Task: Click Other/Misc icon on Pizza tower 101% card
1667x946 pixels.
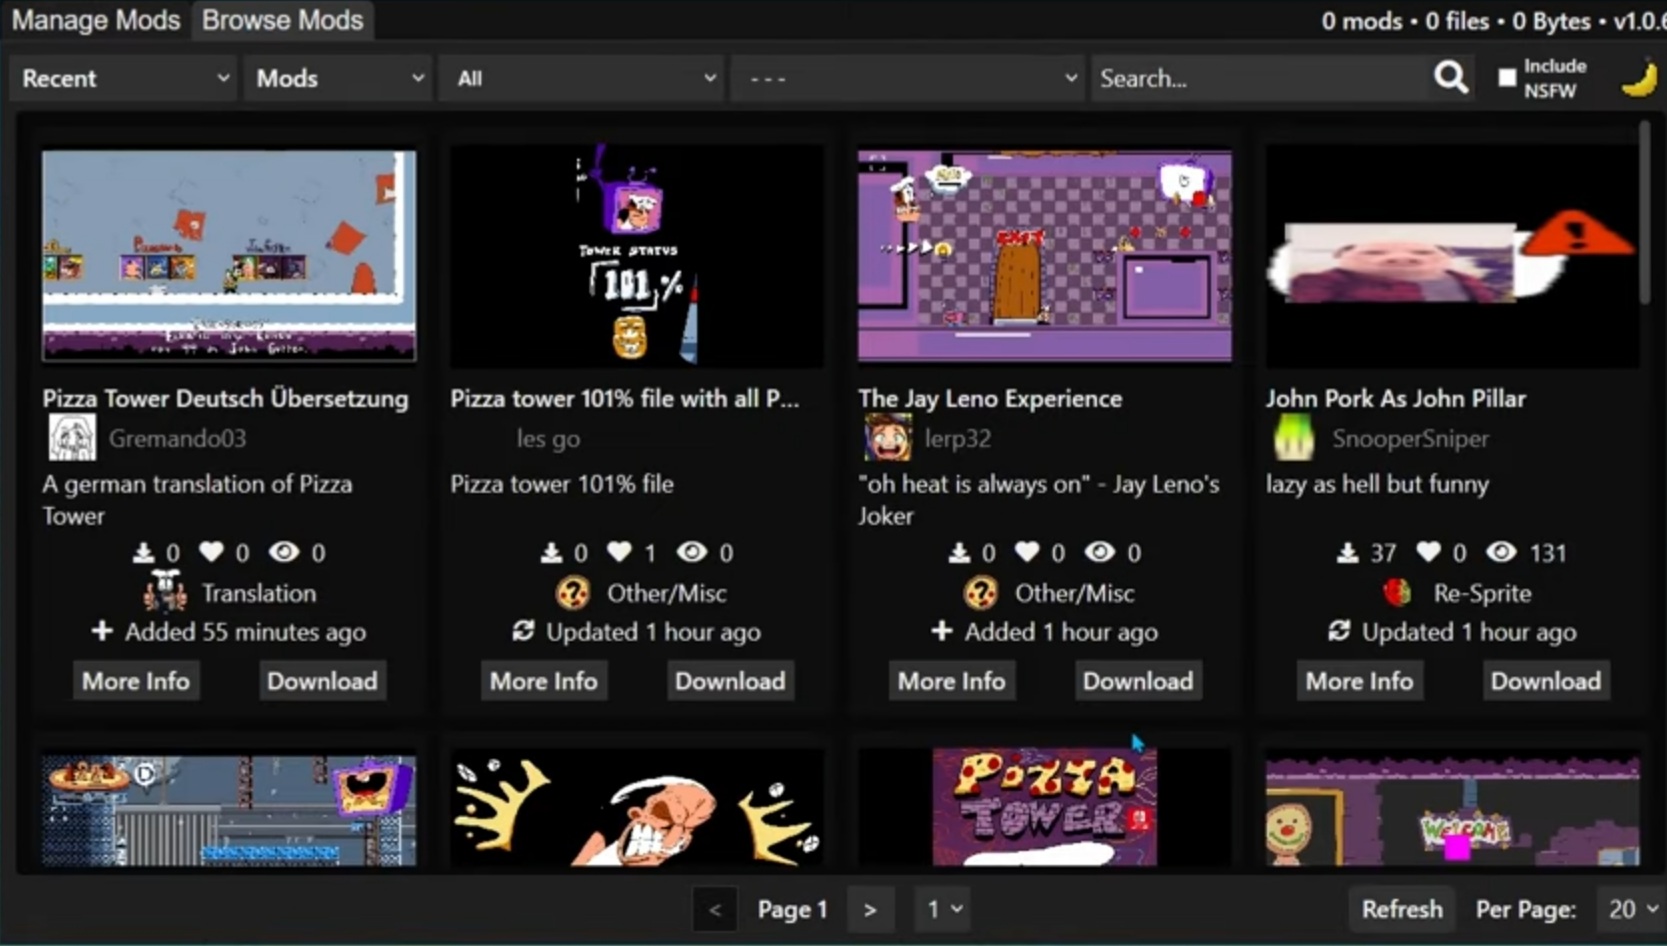Action: click(x=573, y=593)
